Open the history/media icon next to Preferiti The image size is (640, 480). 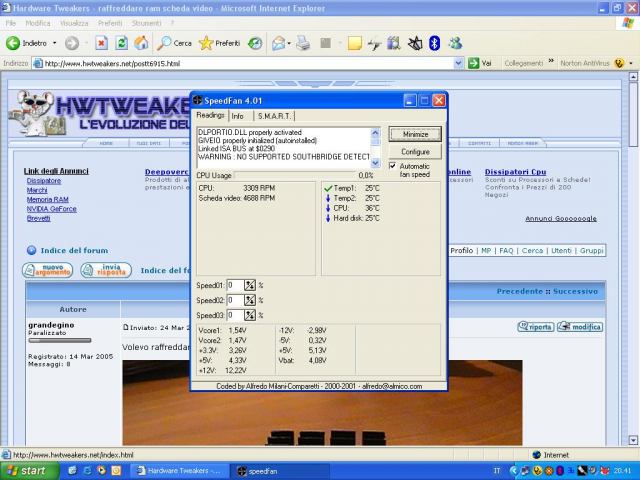point(255,43)
